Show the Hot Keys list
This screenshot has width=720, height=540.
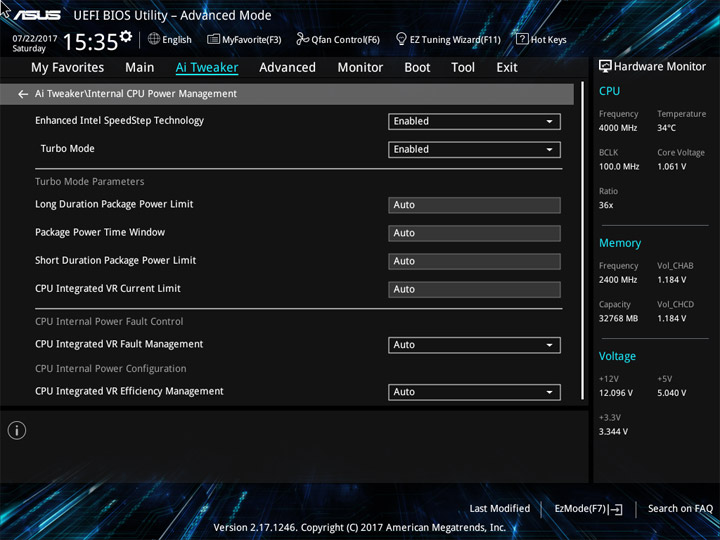point(541,39)
